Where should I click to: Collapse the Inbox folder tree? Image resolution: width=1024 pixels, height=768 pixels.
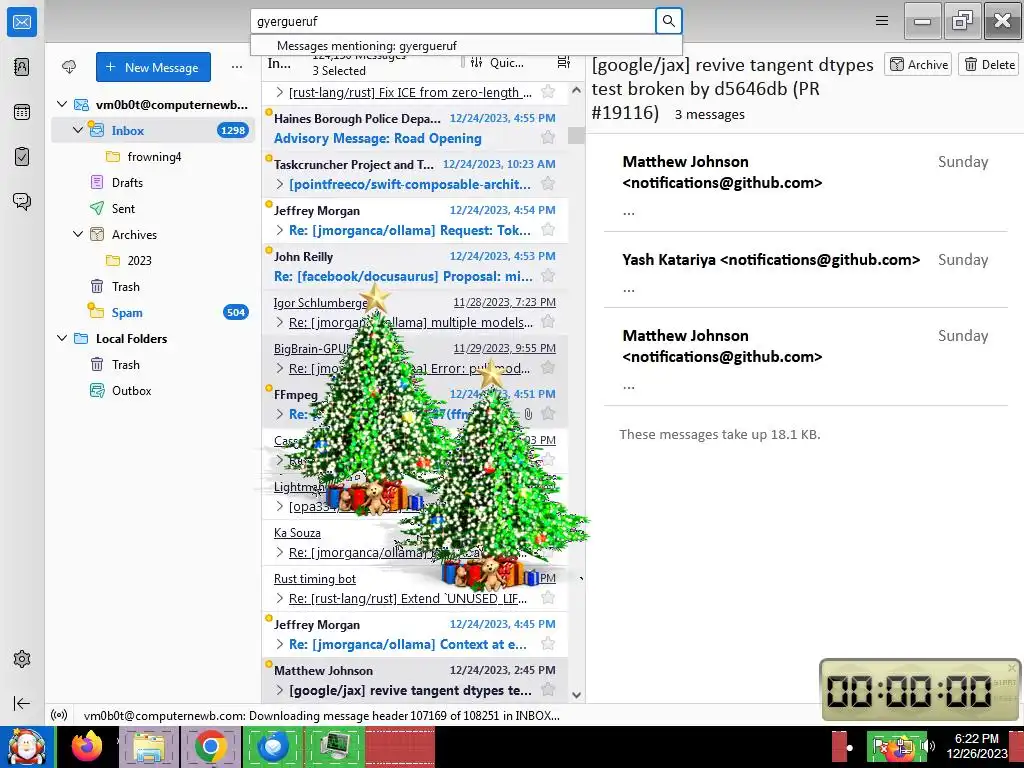coord(78,130)
